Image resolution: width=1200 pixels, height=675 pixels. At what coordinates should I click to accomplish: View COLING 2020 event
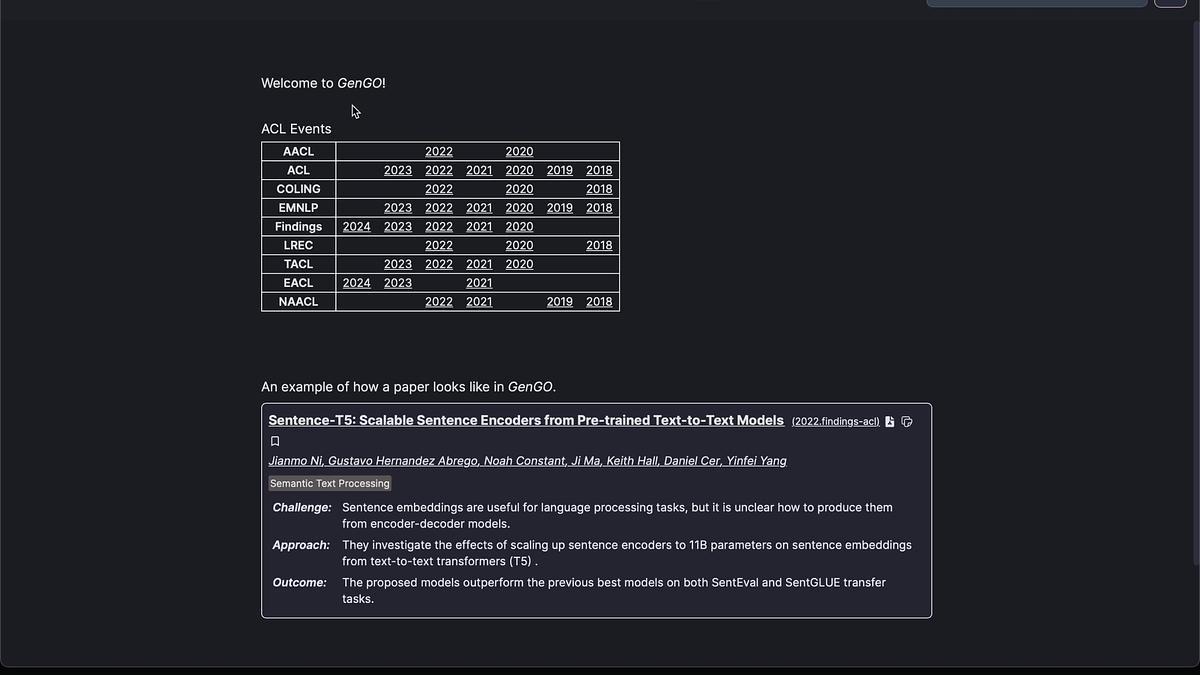point(519,189)
